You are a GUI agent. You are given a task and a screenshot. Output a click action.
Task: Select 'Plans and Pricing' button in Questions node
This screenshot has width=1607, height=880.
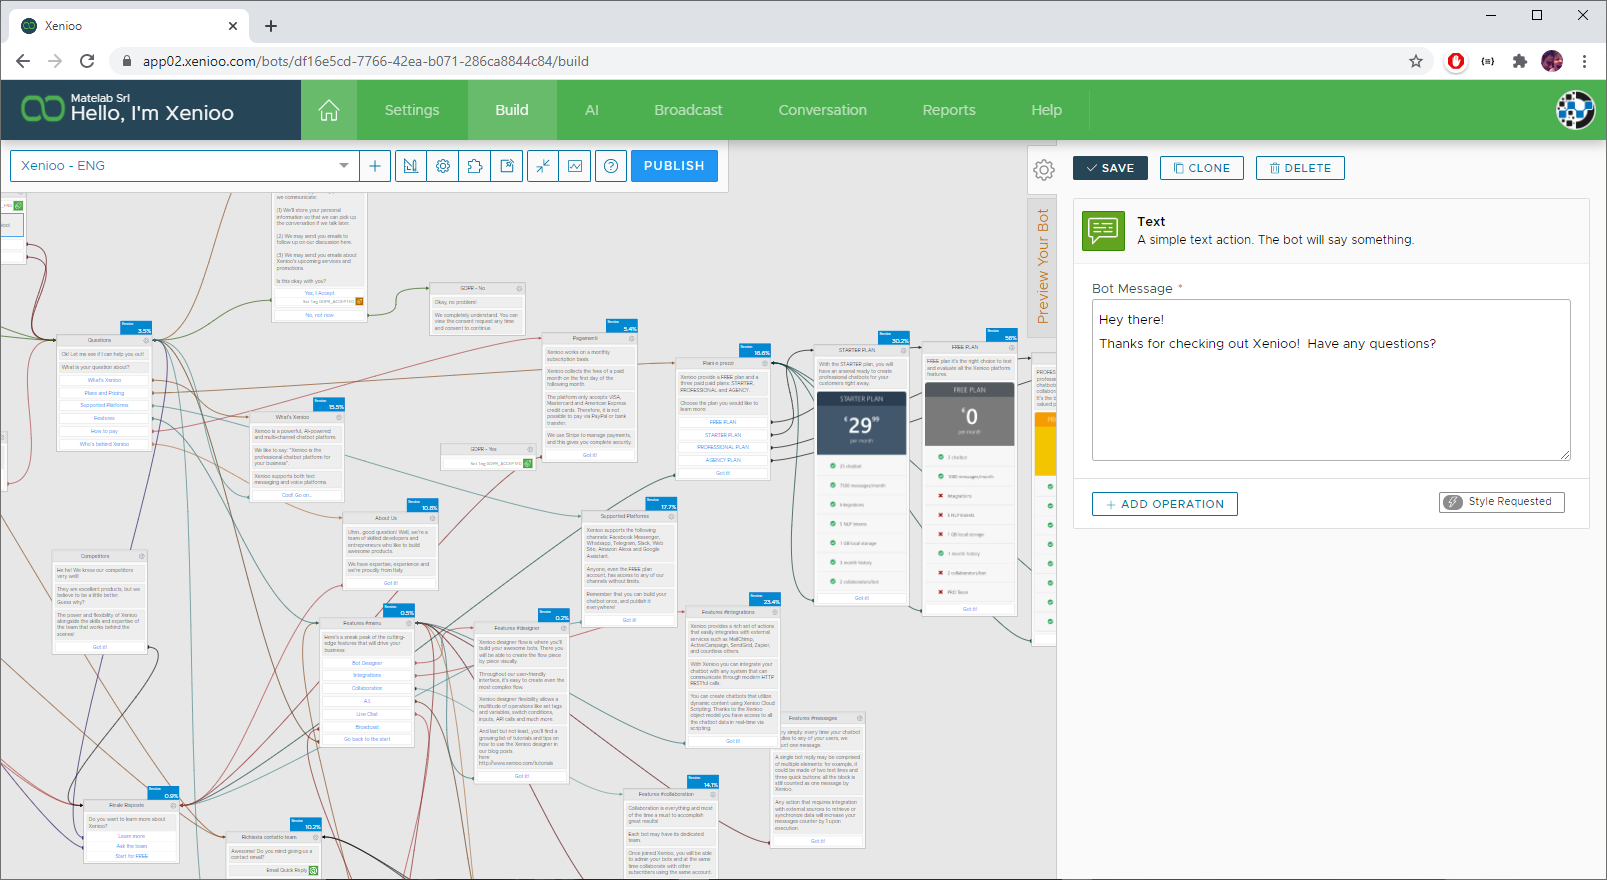click(x=104, y=393)
